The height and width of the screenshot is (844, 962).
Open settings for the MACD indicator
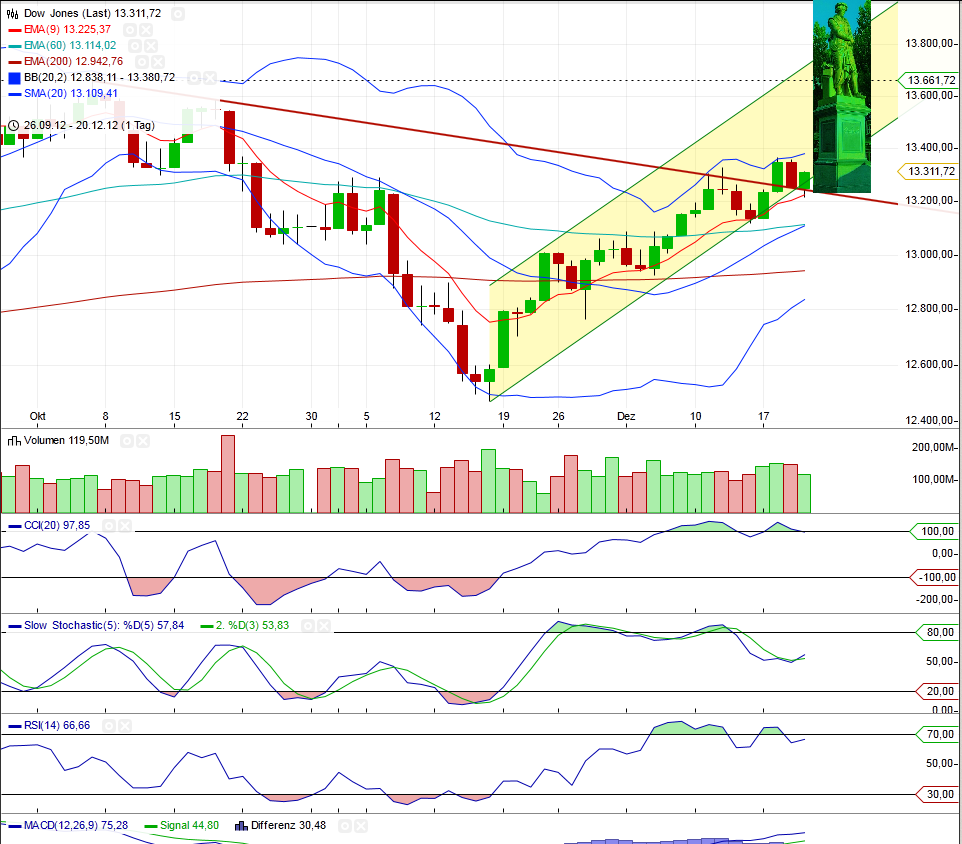(345, 826)
